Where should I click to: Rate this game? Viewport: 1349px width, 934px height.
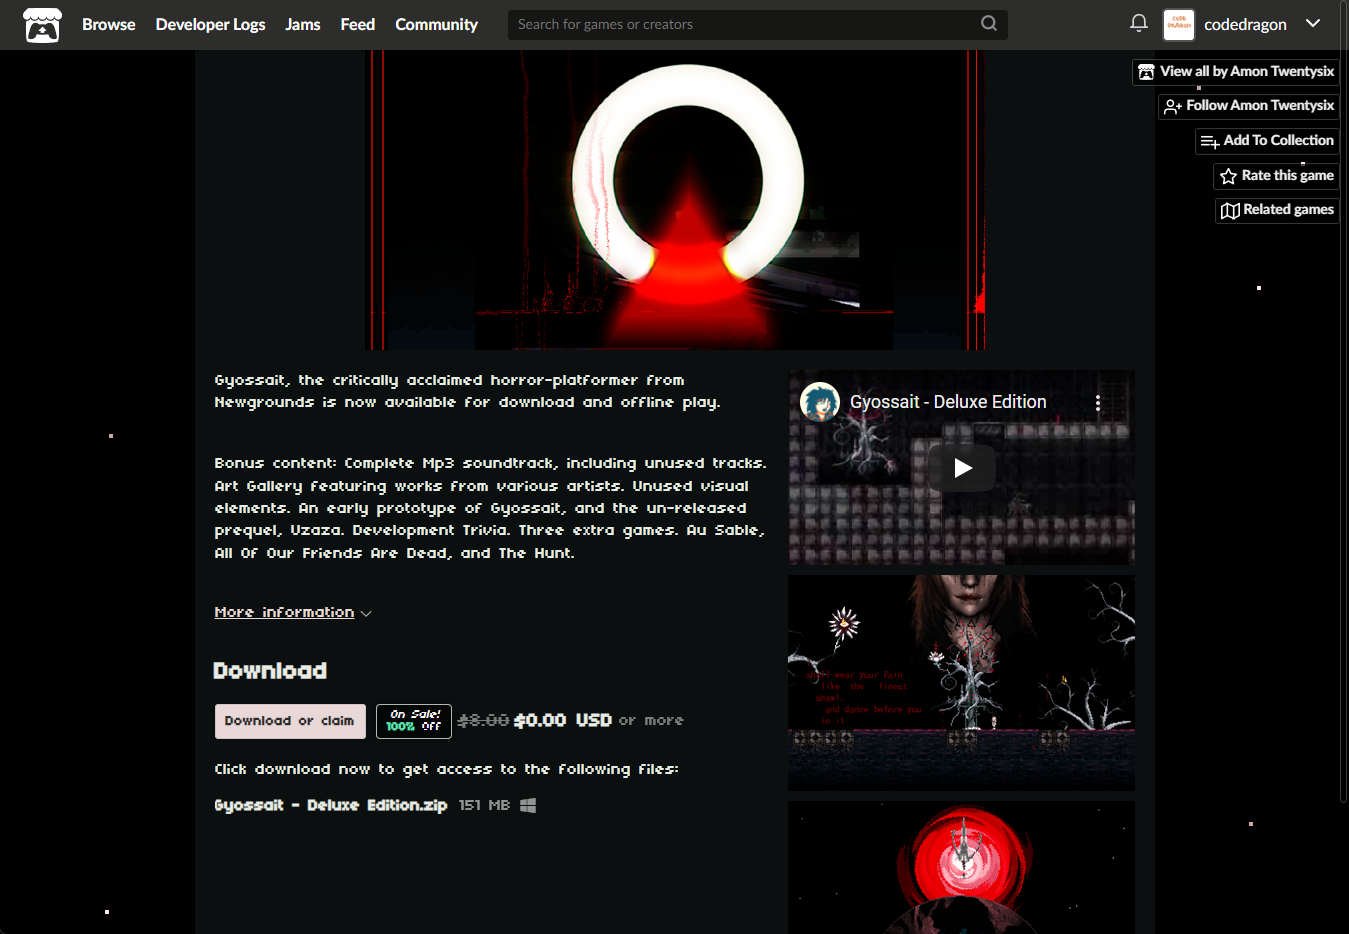click(1276, 176)
